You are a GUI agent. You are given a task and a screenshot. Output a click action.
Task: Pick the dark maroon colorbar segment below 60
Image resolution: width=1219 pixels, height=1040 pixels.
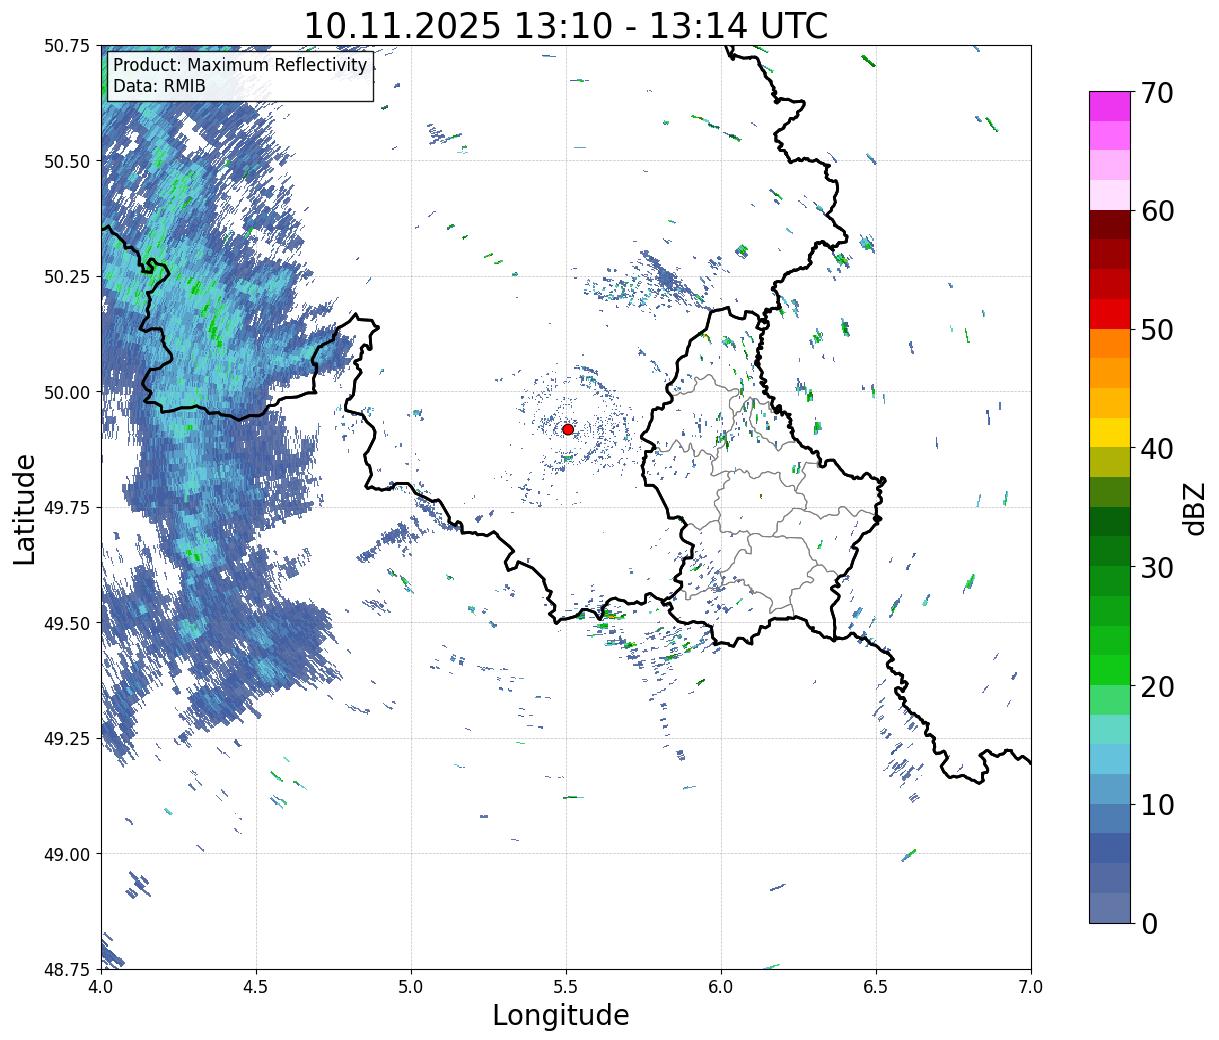pyautogui.click(x=1110, y=225)
